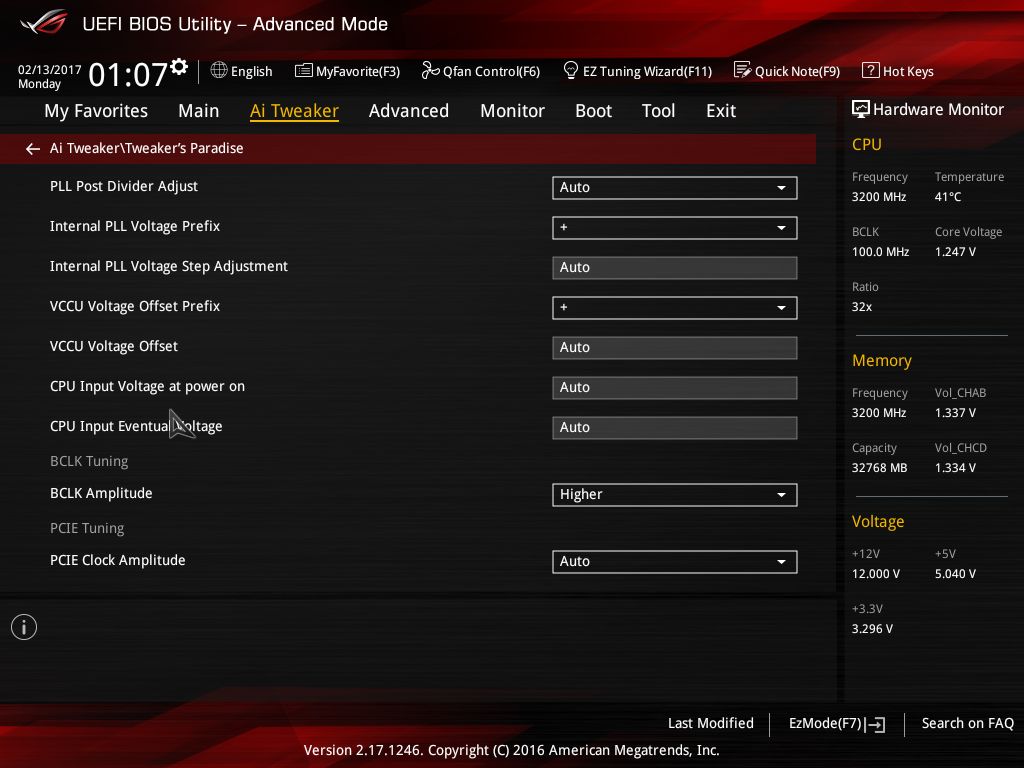Open the Tool tab
The width and height of the screenshot is (1024, 768).
pyautogui.click(x=658, y=111)
